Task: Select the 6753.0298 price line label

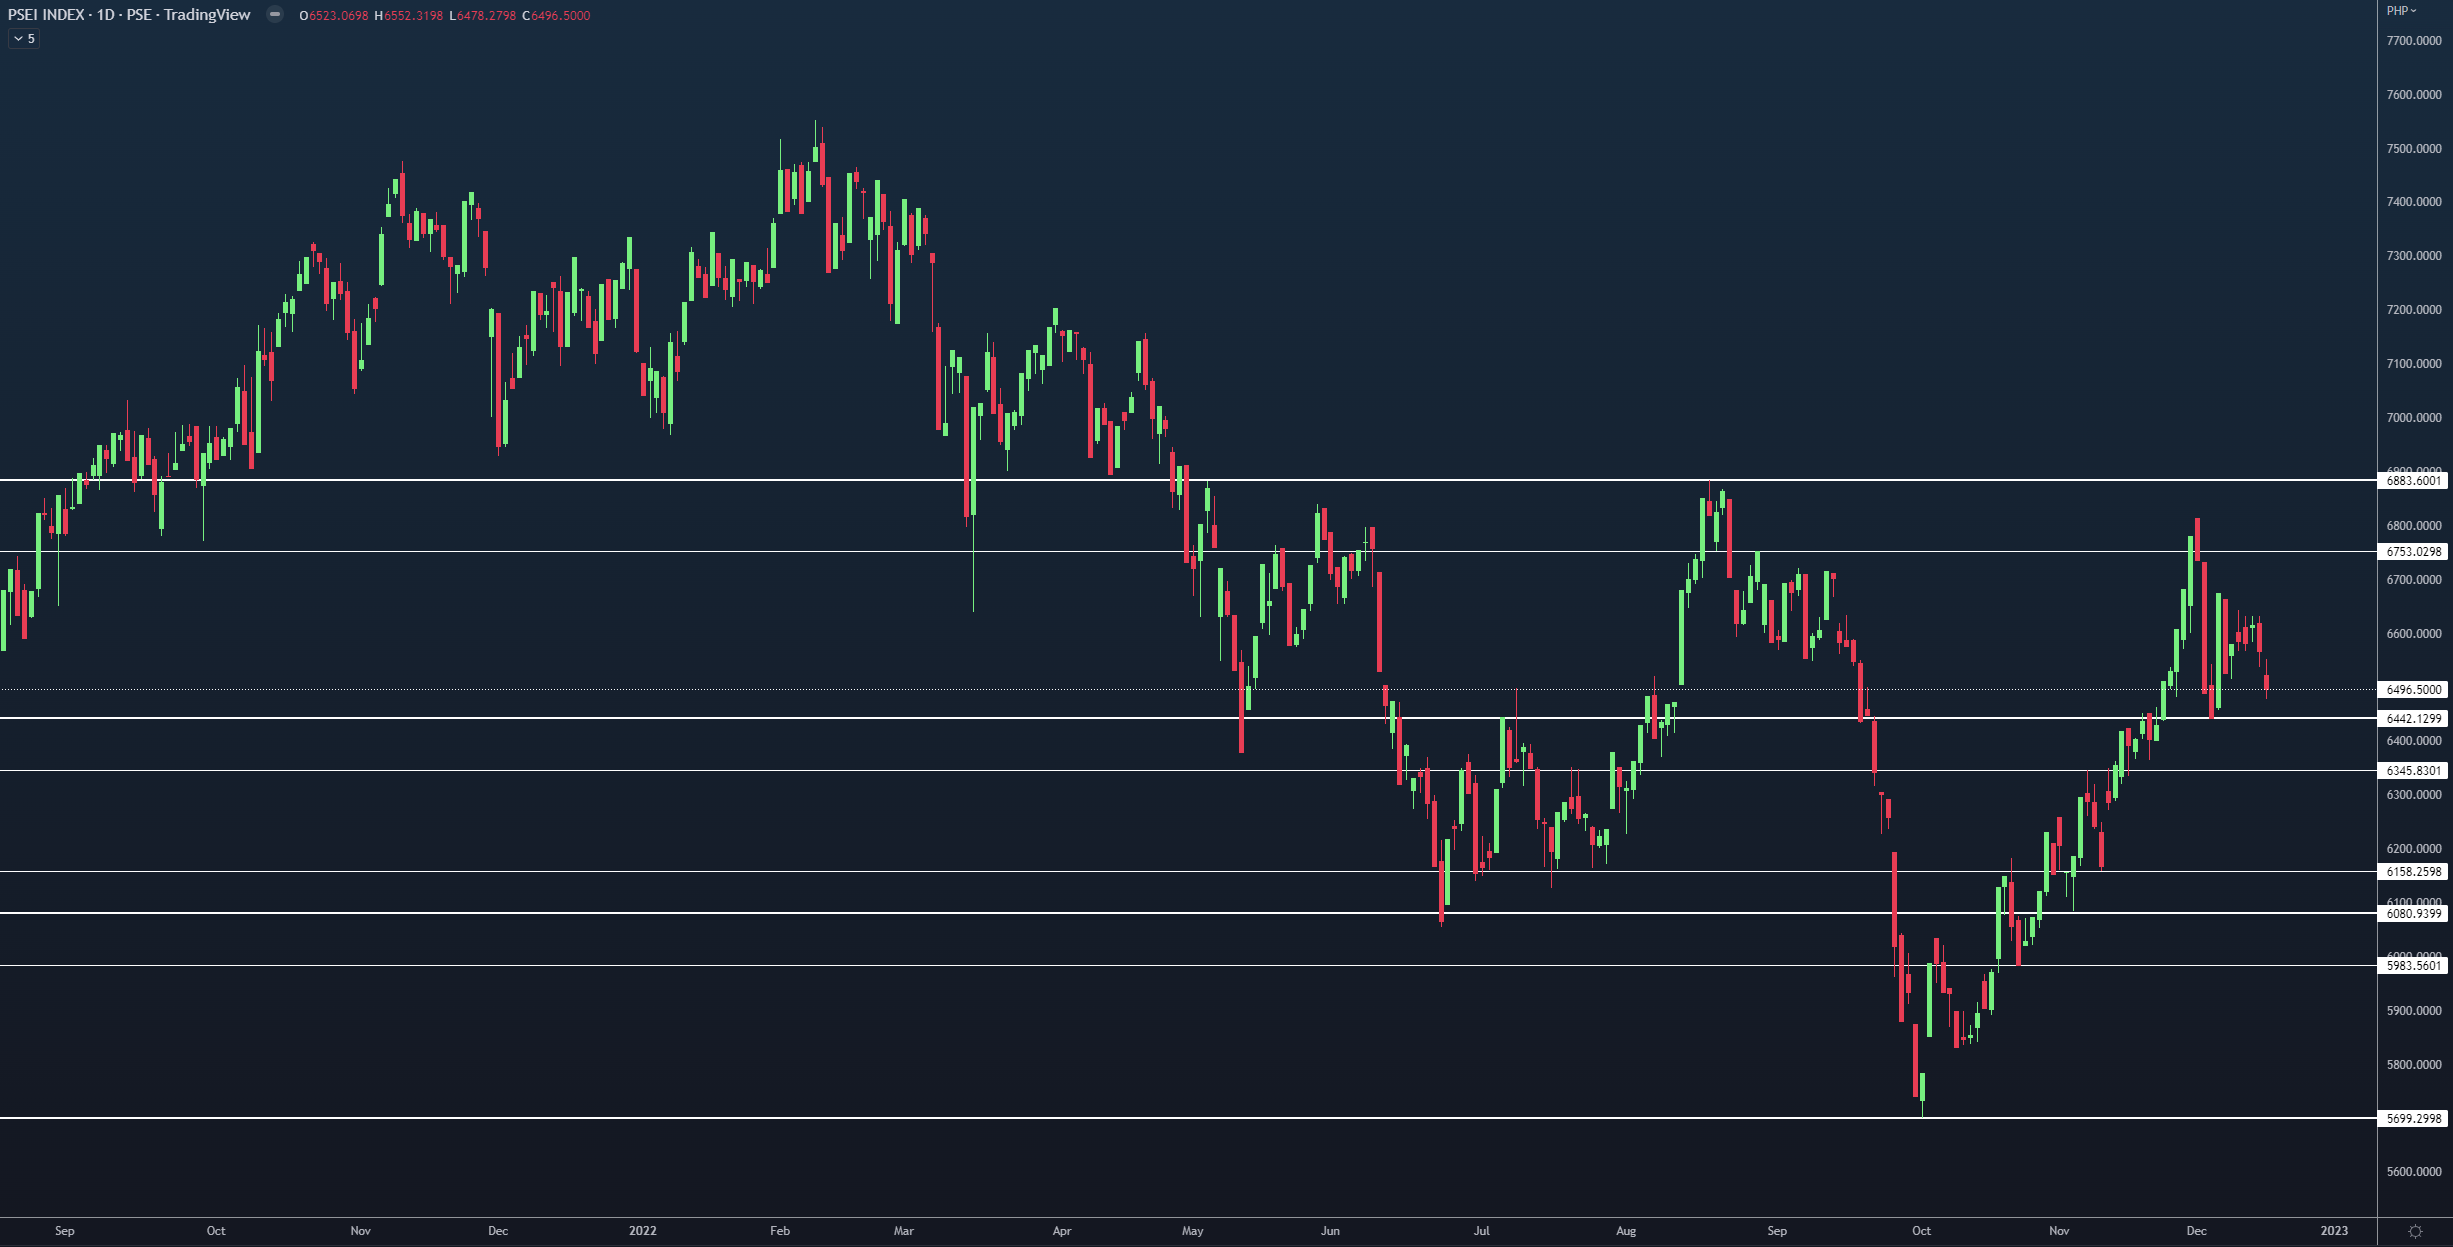Action: [2413, 552]
